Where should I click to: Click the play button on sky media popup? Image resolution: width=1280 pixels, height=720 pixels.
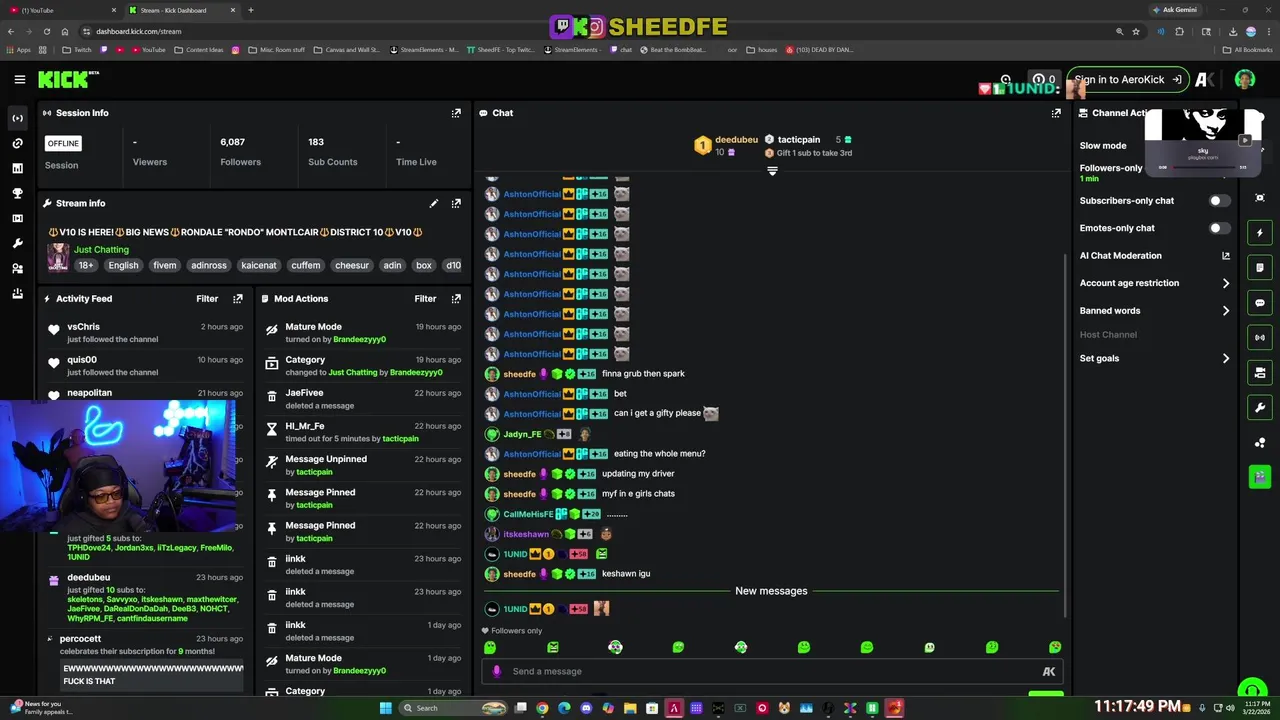1245,140
